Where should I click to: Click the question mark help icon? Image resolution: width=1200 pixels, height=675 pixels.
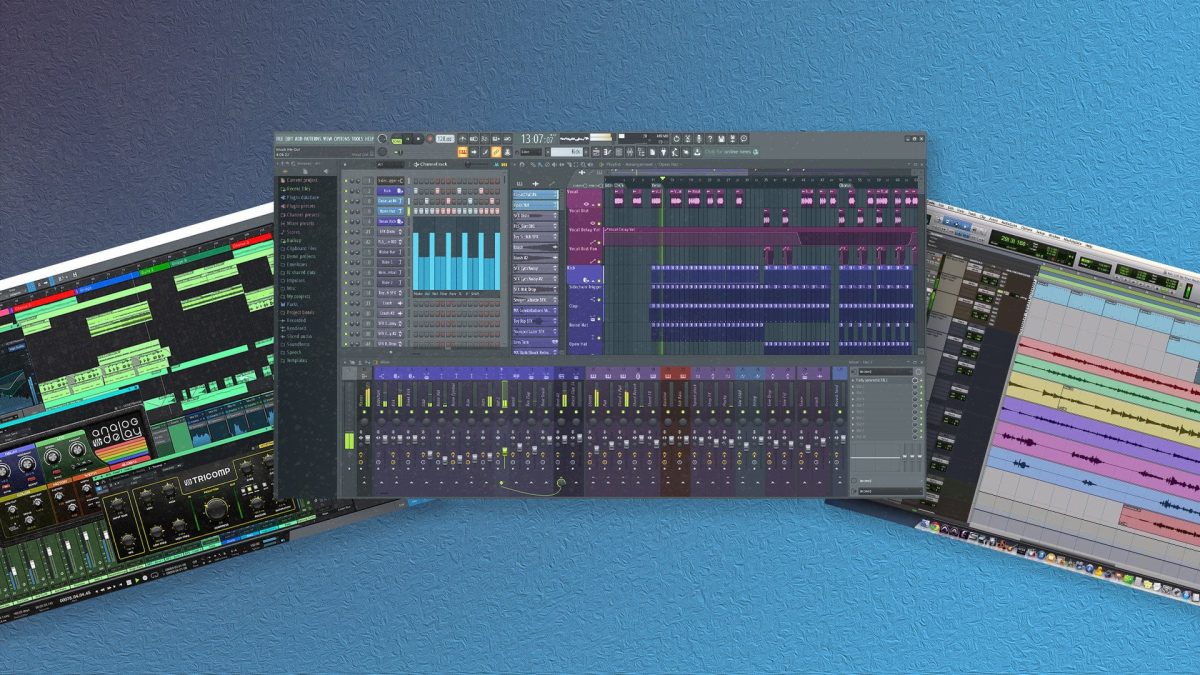click(x=709, y=139)
